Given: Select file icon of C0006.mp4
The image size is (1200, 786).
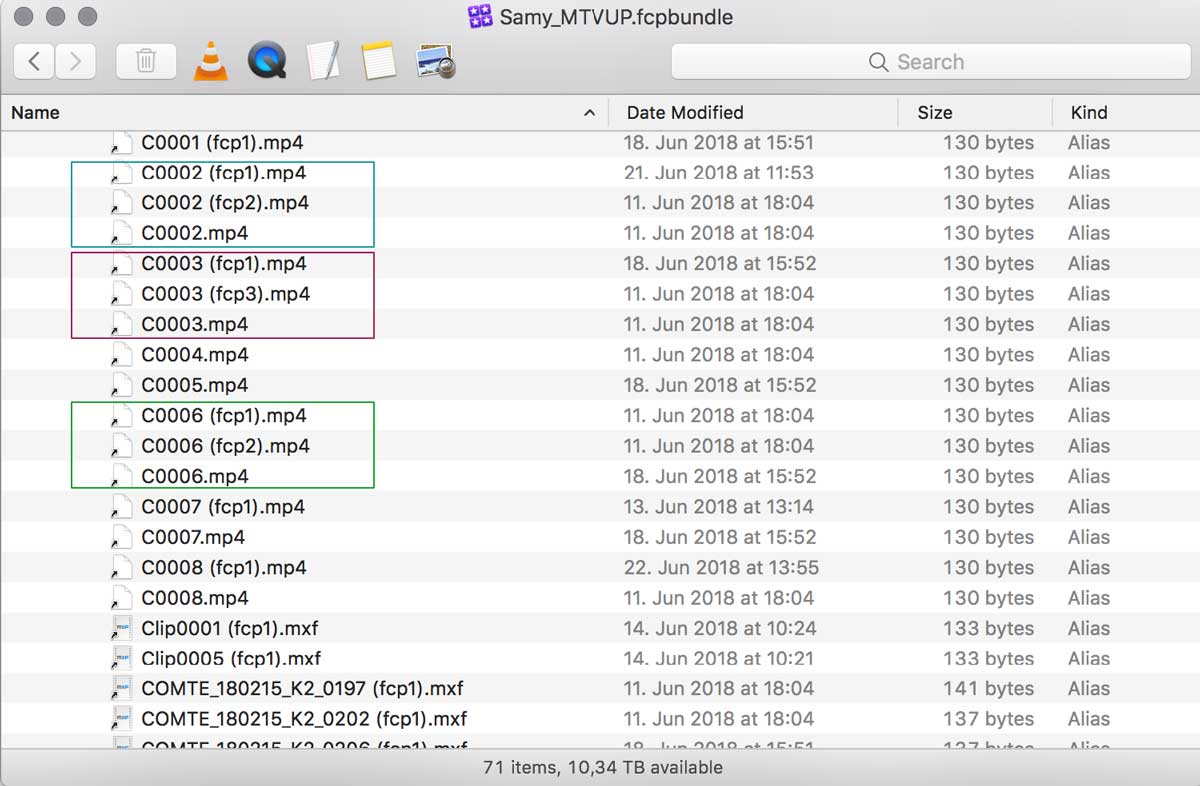Looking at the screenshot, I should [x=121, y=476].
